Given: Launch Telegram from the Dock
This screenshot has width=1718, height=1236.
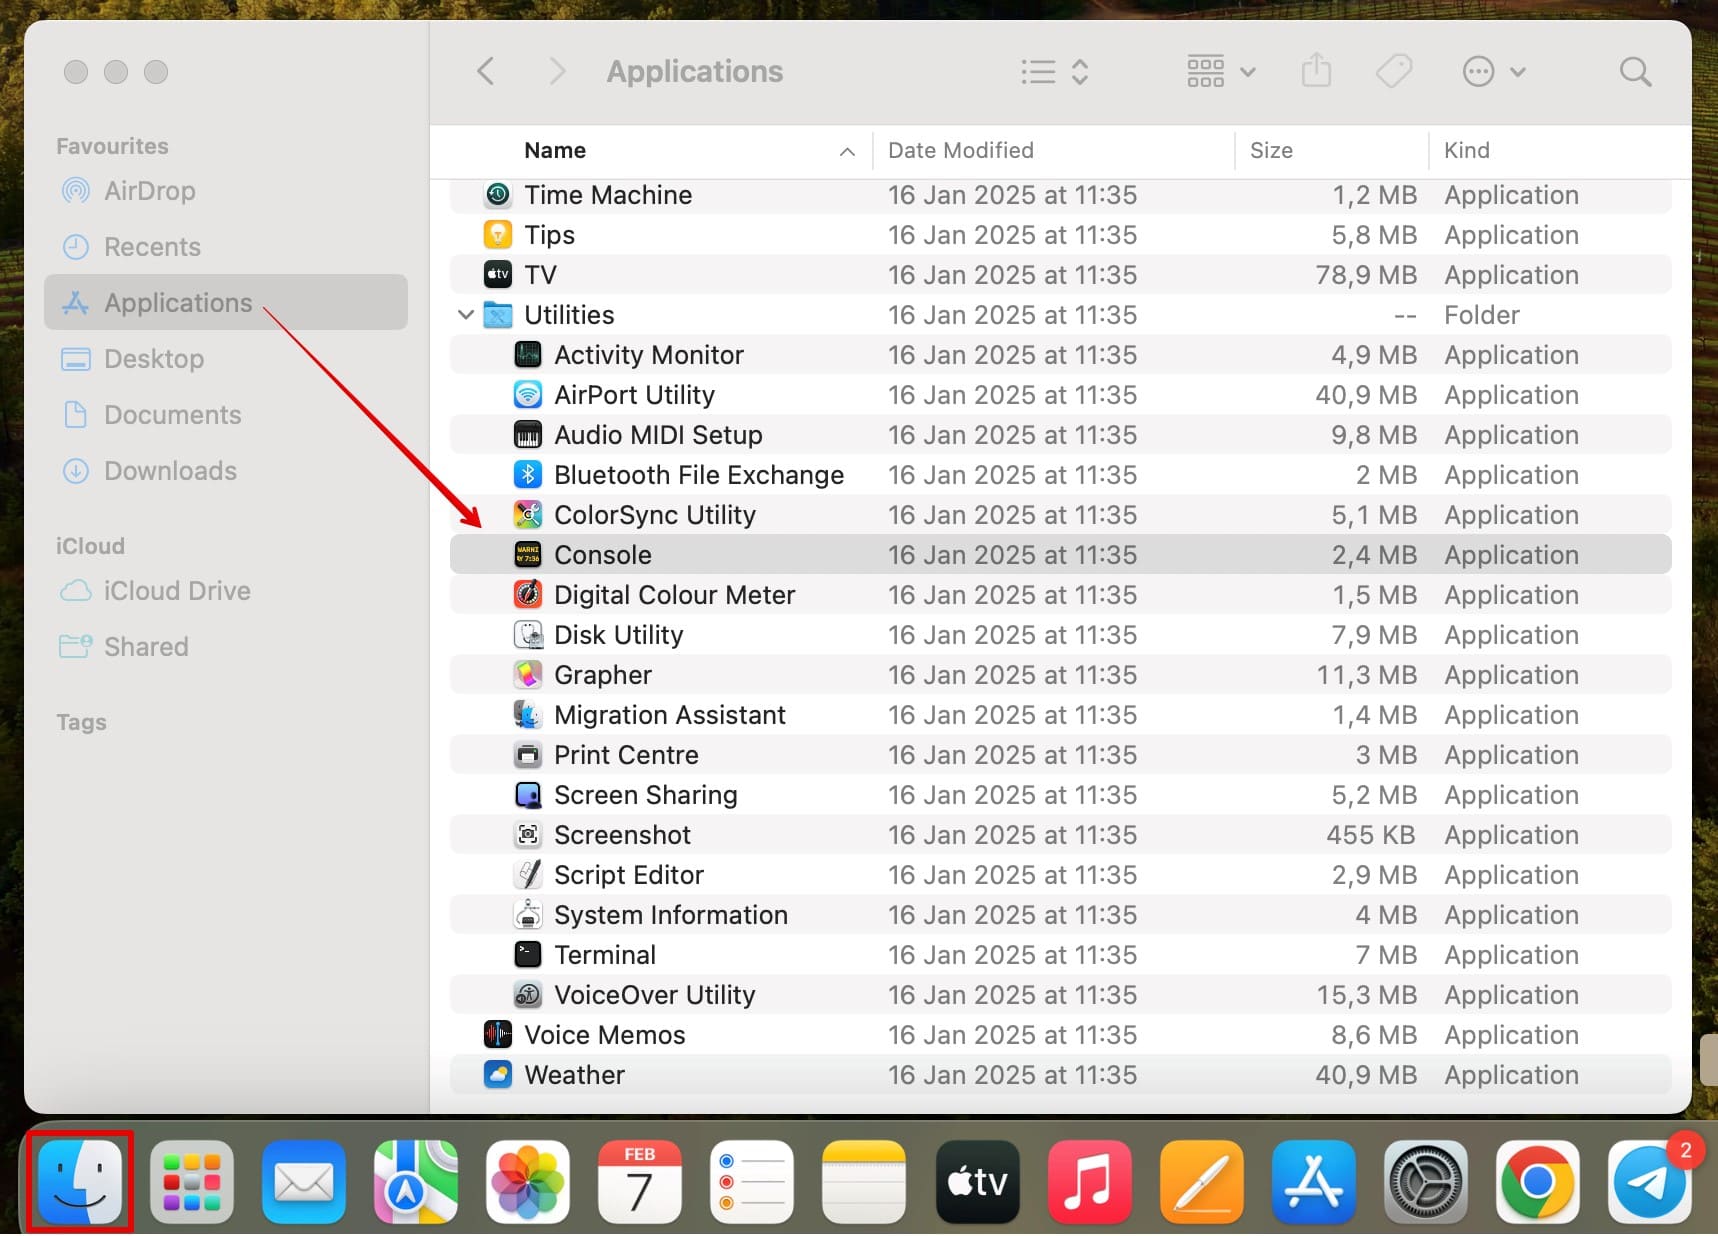Looking at the screenshot, I should (1649, 1182).
